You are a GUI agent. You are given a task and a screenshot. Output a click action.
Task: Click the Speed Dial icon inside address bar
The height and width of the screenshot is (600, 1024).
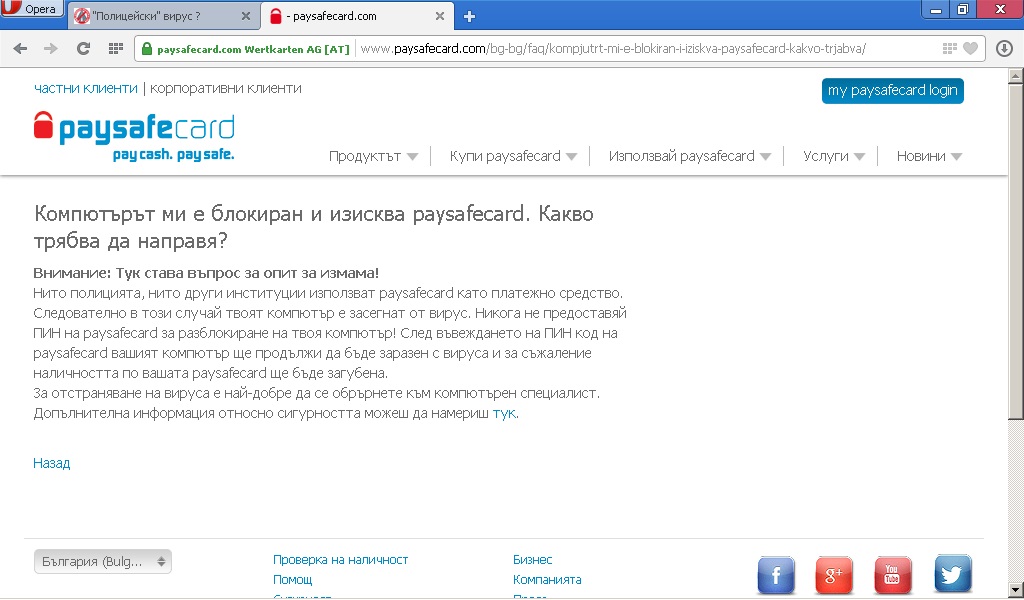click(950, 48)
